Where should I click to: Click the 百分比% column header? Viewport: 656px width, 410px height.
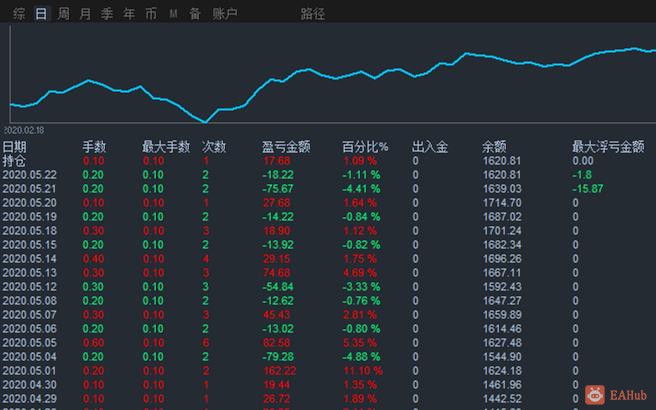pyautogui.click(x=365, y=147)
